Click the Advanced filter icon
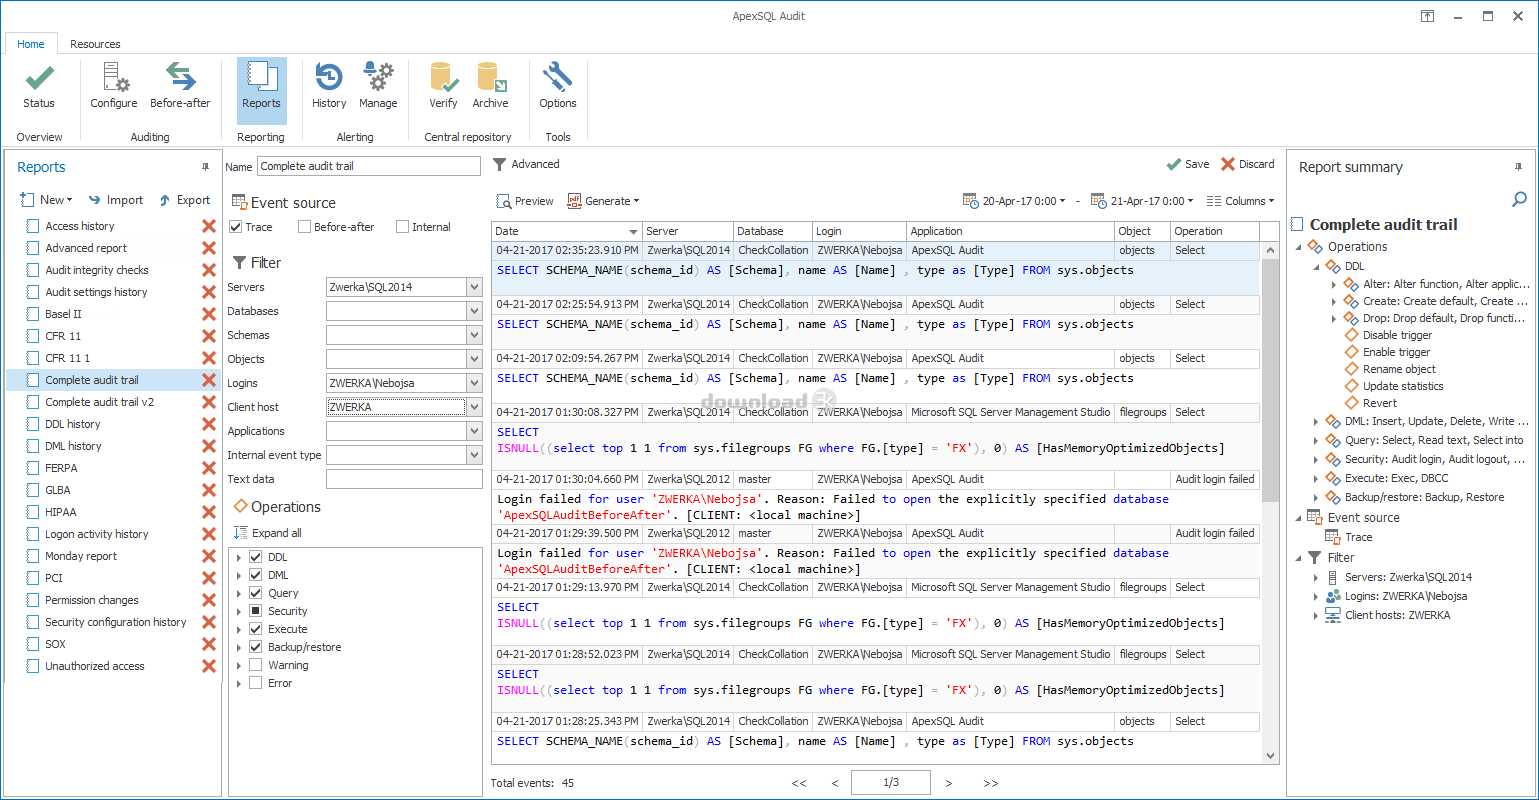Image resolution: width=1539 pixels, height=800 pixels. tap(500, 164)
